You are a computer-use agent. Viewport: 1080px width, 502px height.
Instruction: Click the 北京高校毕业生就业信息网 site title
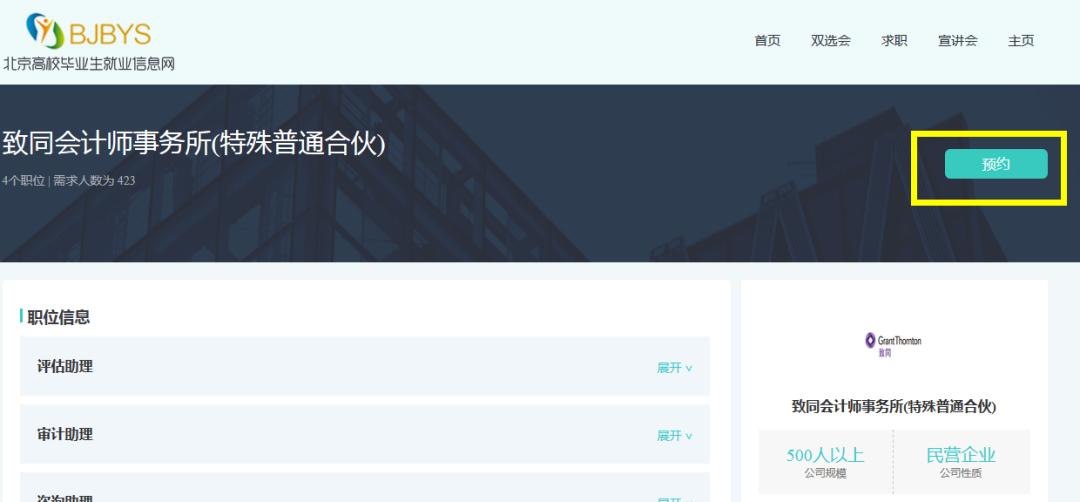[89, 64]
